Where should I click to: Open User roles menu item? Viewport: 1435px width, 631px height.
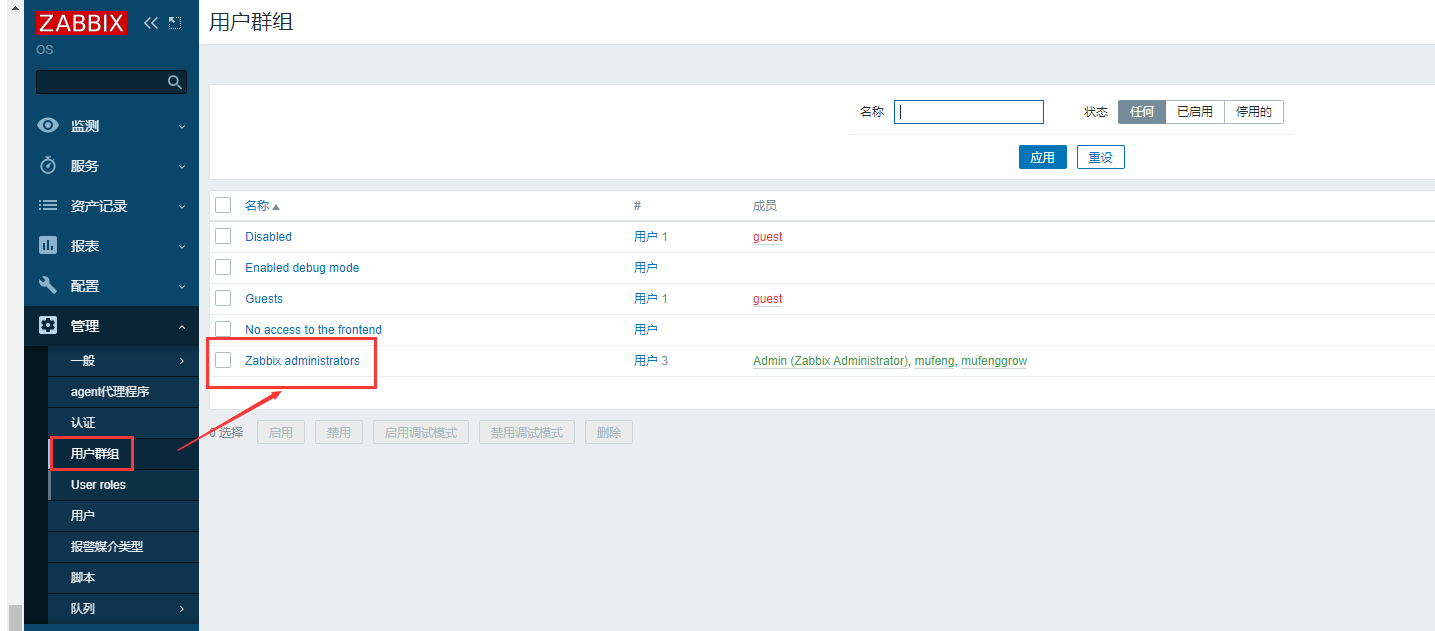click(x=123, y=485)
